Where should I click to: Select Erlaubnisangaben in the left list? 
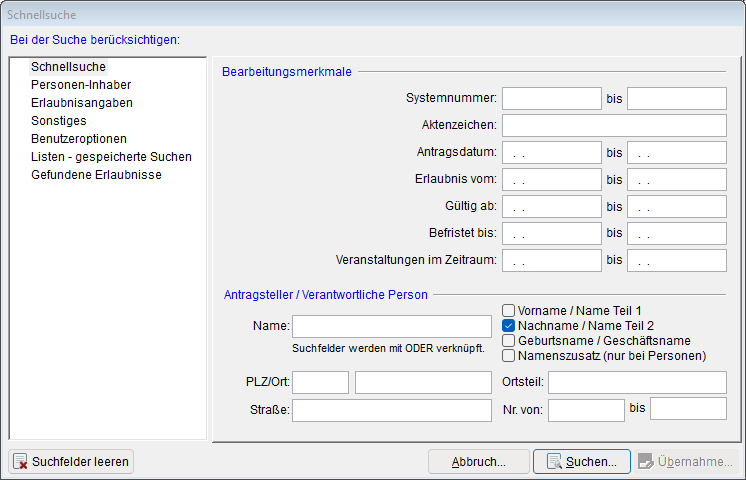click(x=81, y=103)
